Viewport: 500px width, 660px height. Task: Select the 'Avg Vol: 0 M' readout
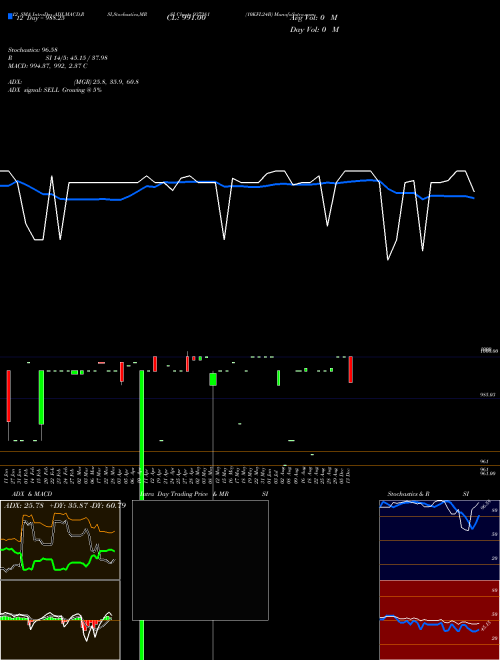point(314,18)
